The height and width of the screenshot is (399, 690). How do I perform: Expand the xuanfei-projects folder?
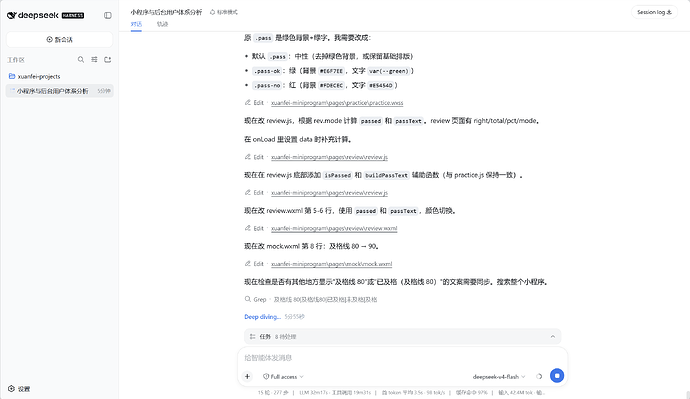pyautogui.click(x=34, y=77)
